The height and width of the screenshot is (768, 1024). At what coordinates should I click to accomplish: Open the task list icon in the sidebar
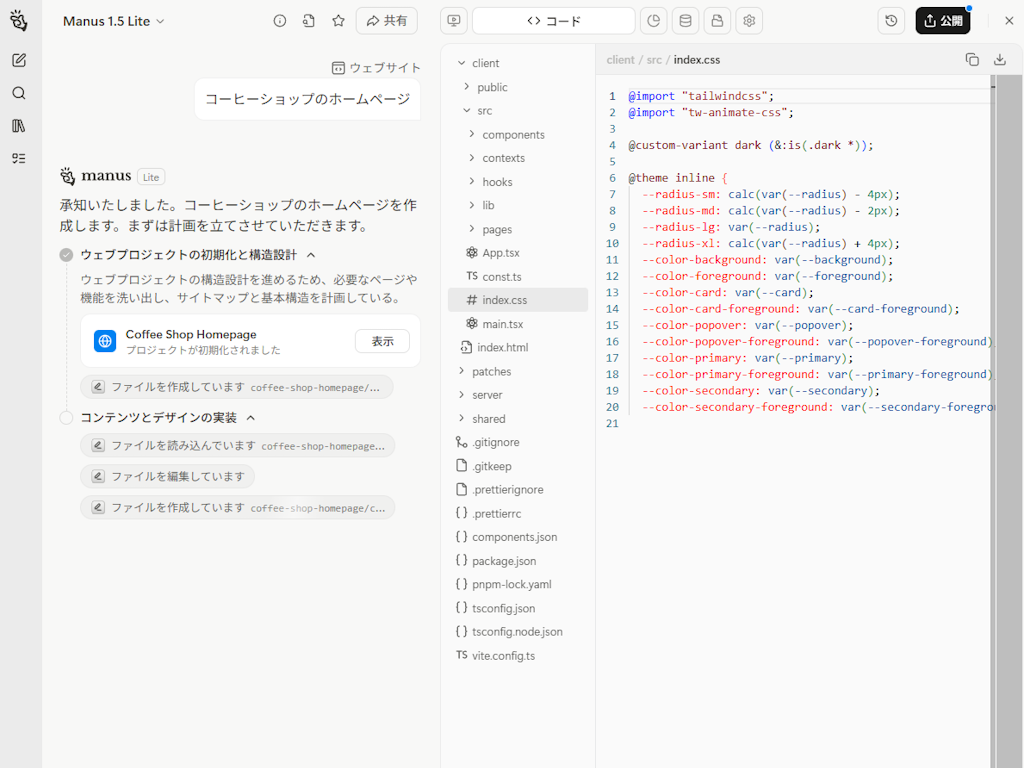(x=19, y=157)
